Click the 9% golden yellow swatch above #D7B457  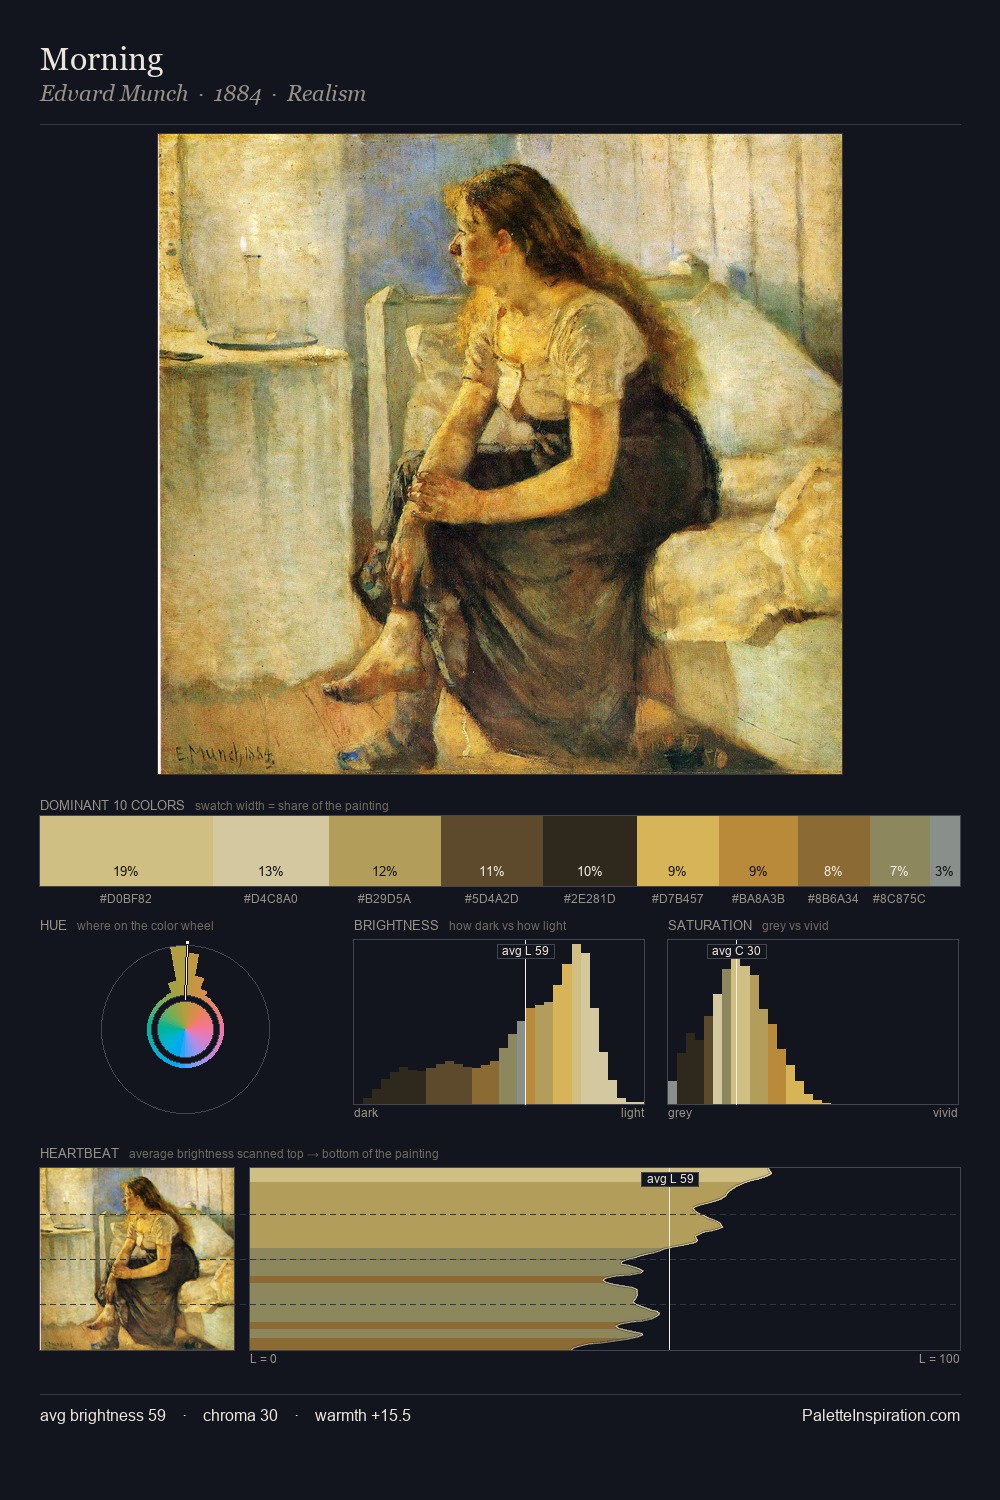pos(678,851)
